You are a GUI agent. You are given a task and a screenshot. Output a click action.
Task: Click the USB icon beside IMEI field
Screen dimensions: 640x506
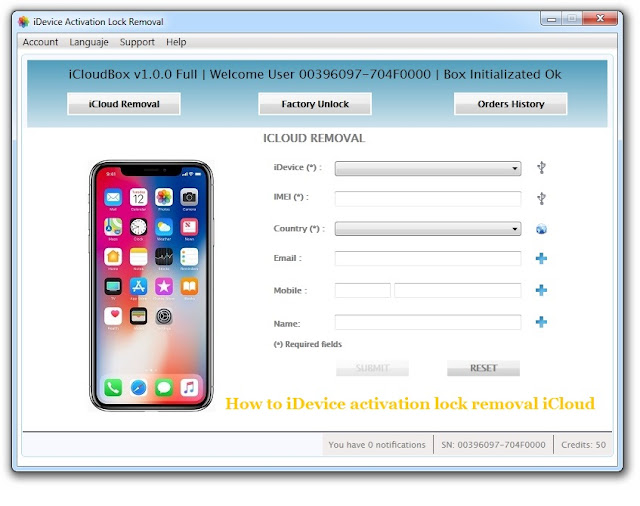point(541,199)
